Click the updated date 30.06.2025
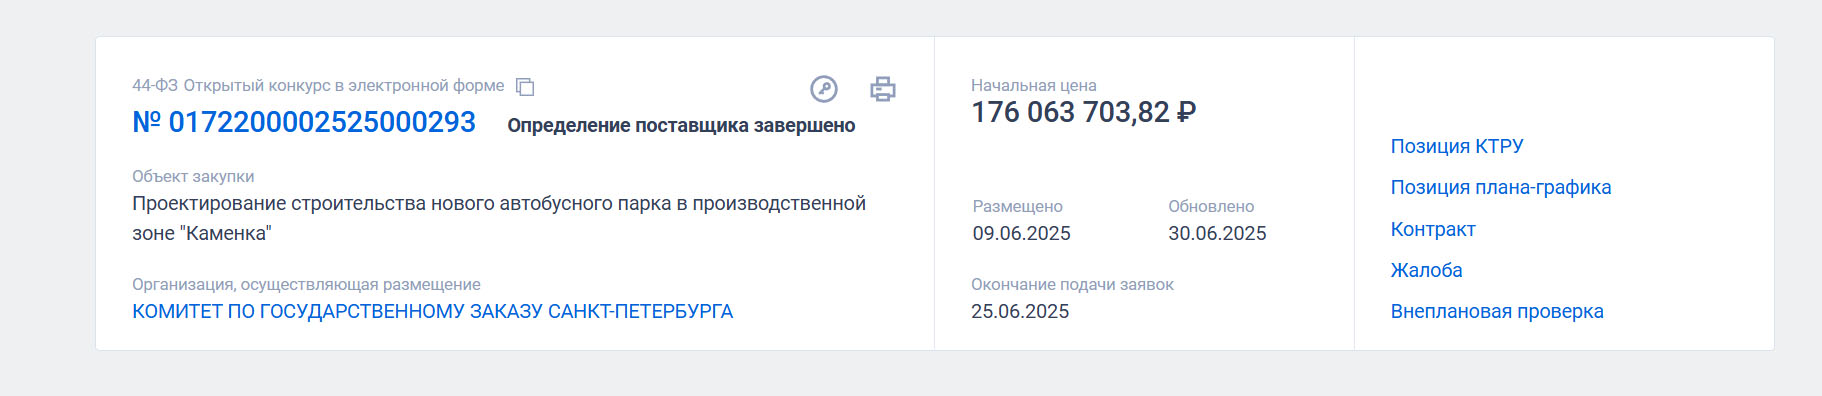This screenshot has height=396, width=1822. (1217, 233)
